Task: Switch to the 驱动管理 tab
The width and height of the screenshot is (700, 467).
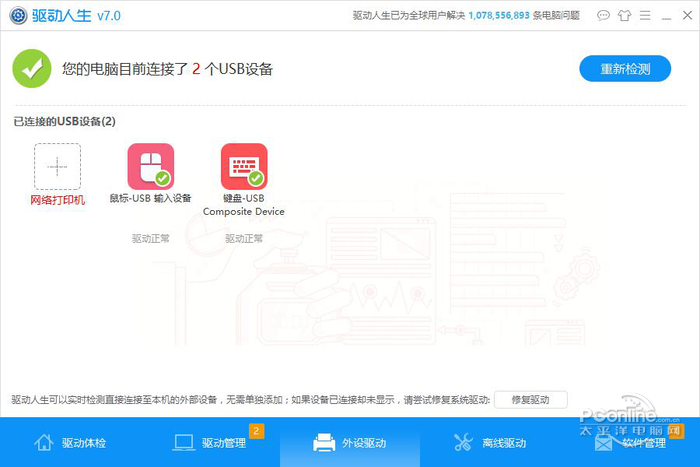Action: pyautogui.click(x=210, y=442)
